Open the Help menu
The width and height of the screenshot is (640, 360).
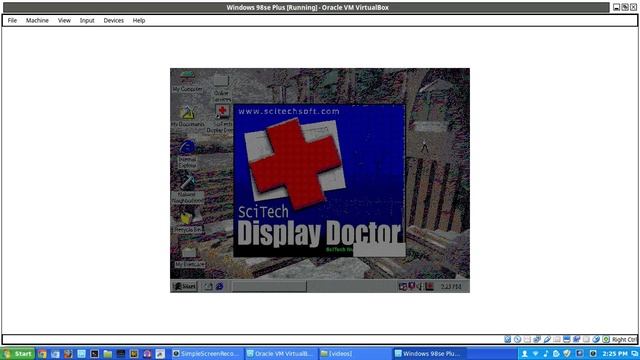(x=139, y=20)
